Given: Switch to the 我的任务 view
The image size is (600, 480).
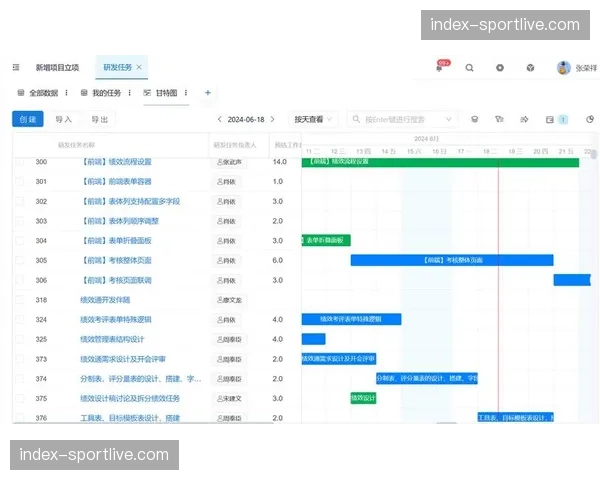Looking at the screenshot, I should (x=106, y=93).
